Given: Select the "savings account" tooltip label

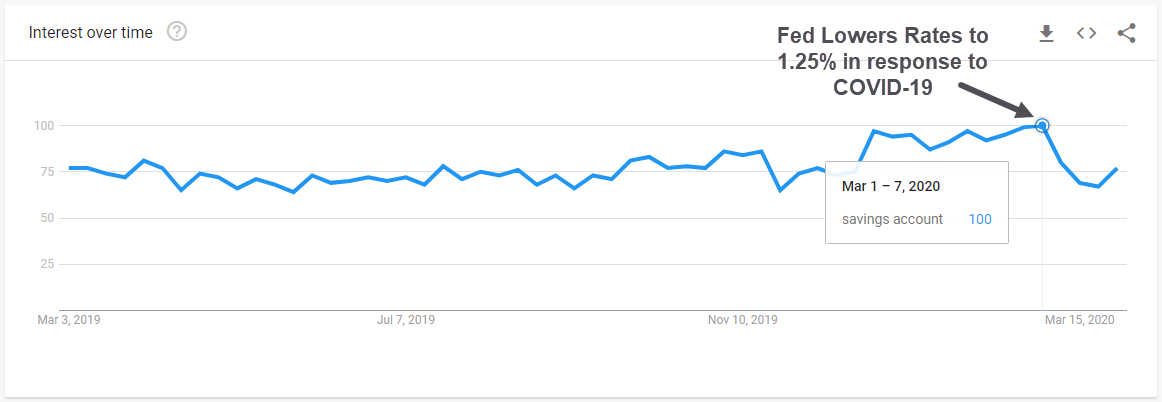Looking at the screenshot, I should [892, 219].
